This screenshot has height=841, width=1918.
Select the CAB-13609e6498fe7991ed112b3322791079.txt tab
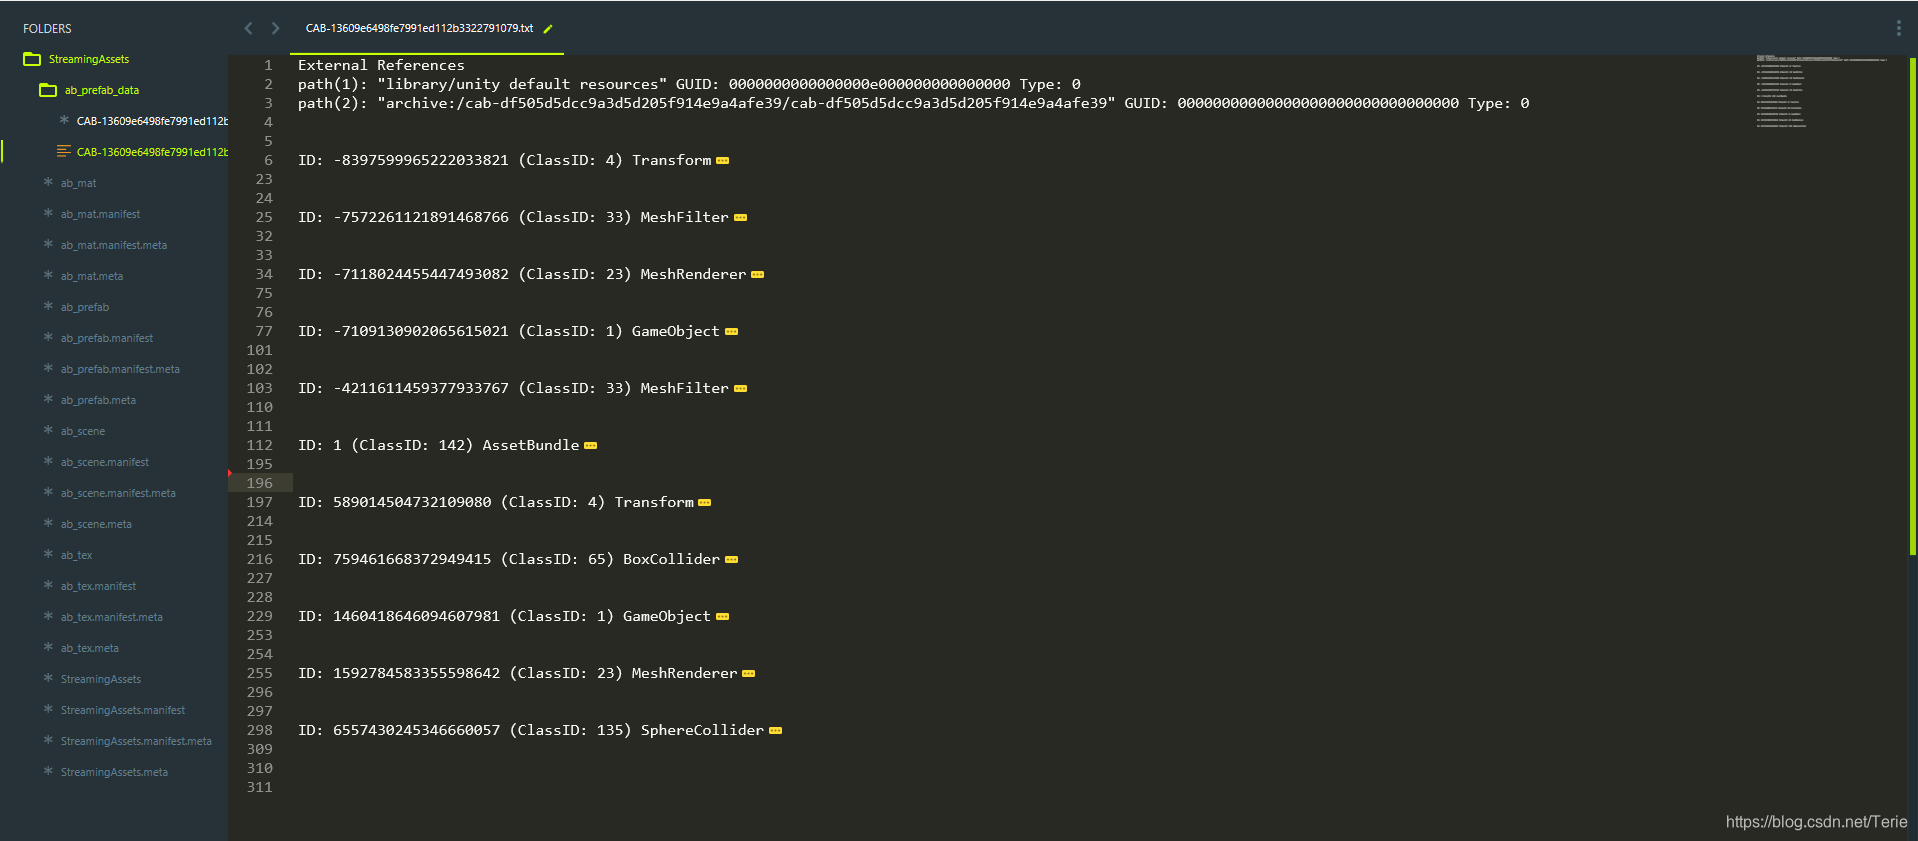(x=427, y=29)
